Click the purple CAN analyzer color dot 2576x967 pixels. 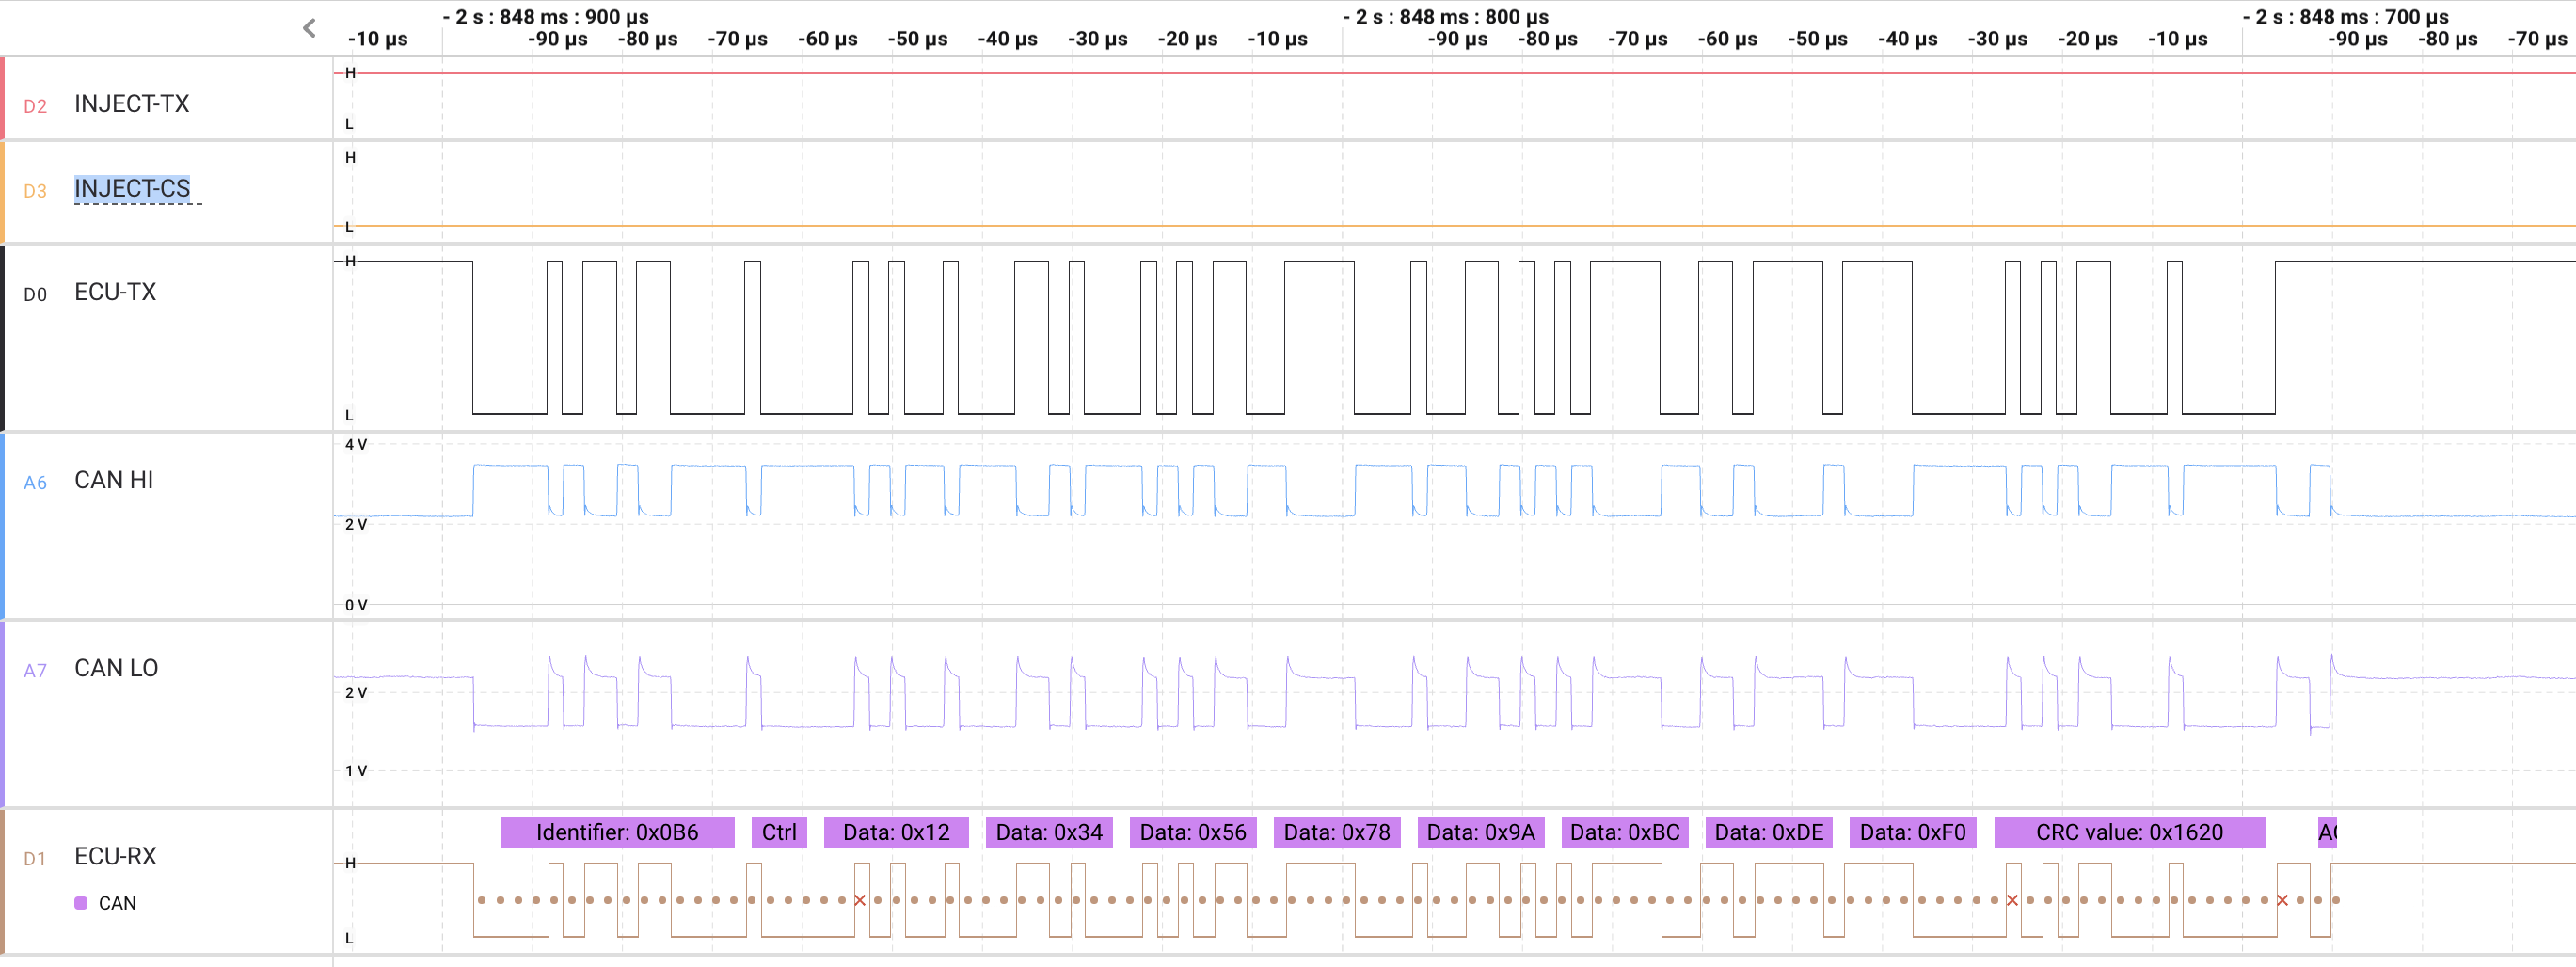81,903
